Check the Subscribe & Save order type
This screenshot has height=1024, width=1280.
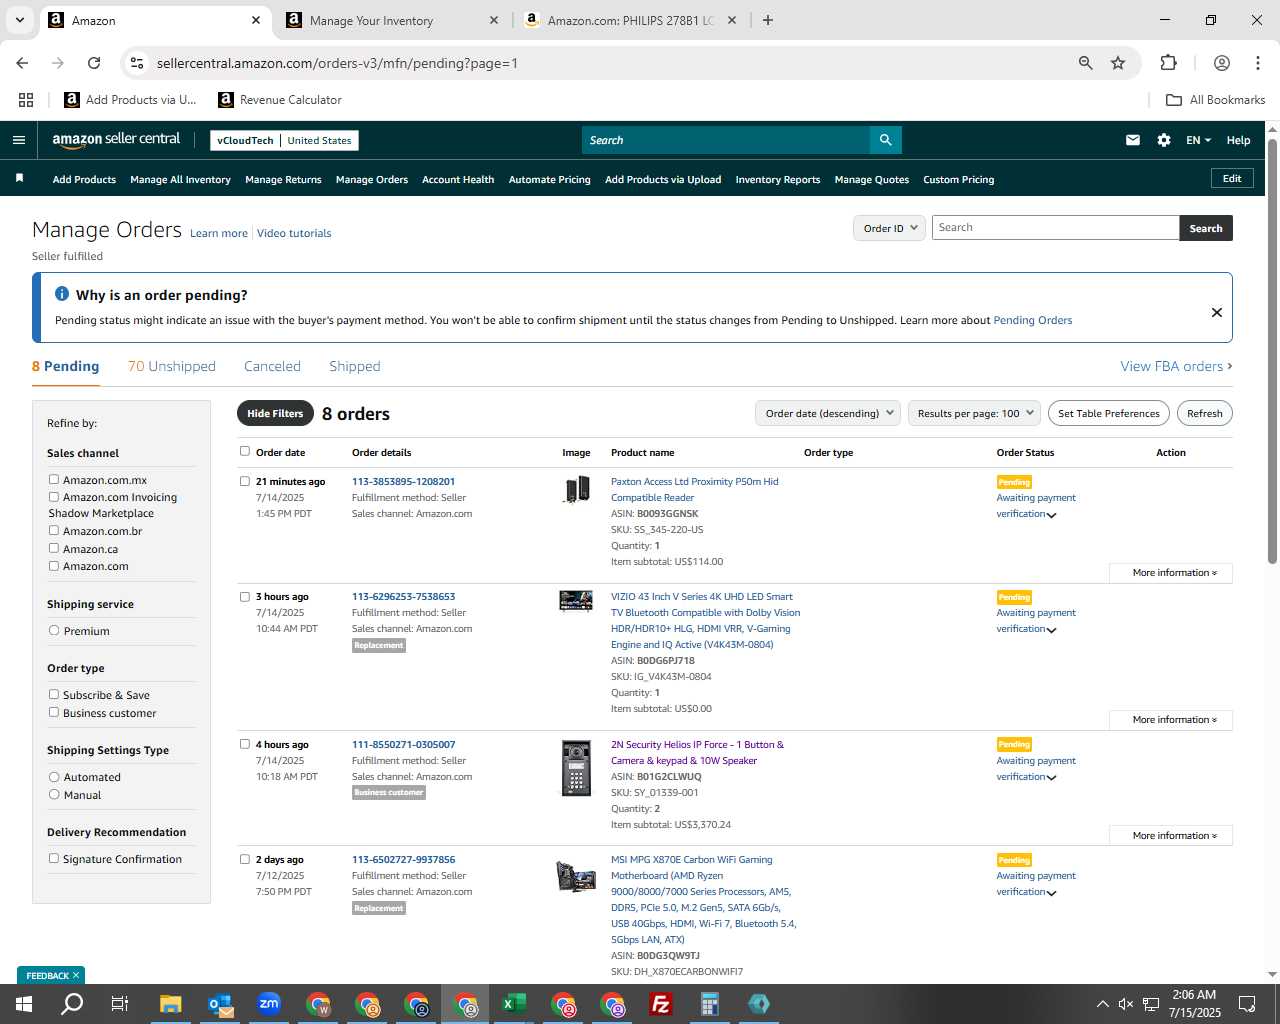click(54, 695)
